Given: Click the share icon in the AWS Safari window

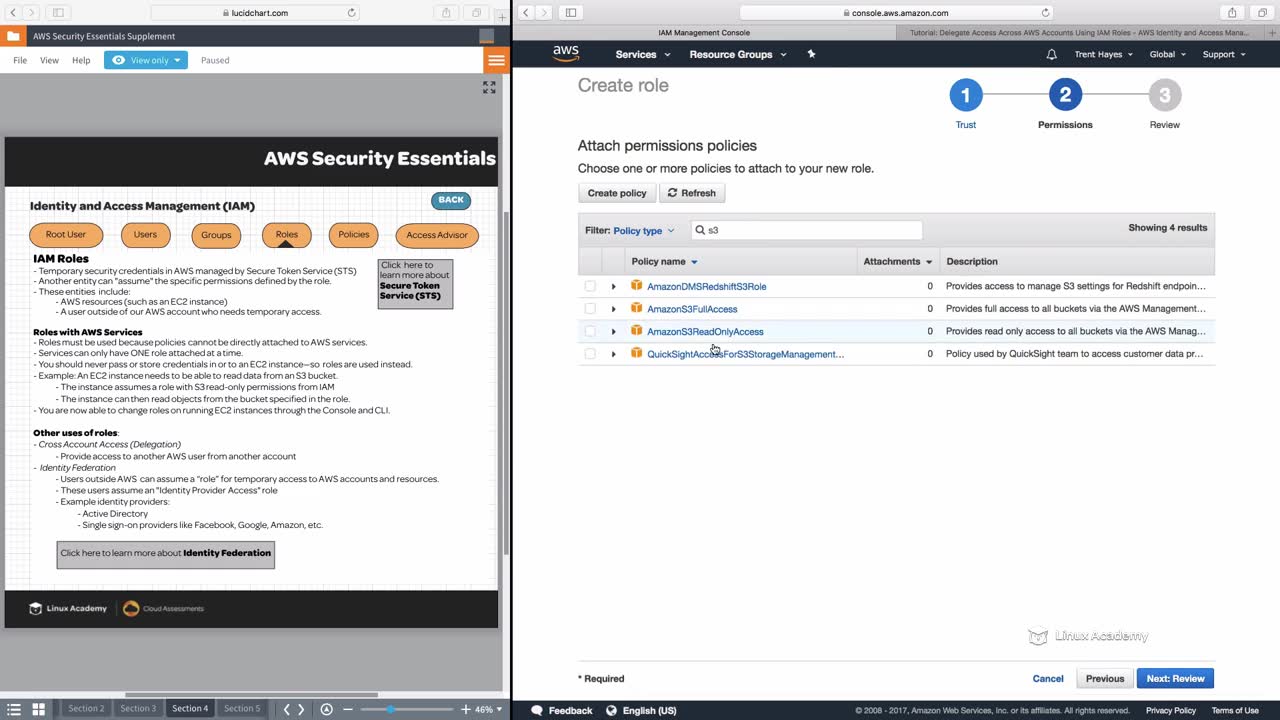Looking at the screenshot, I should [x=1232, y=13].
